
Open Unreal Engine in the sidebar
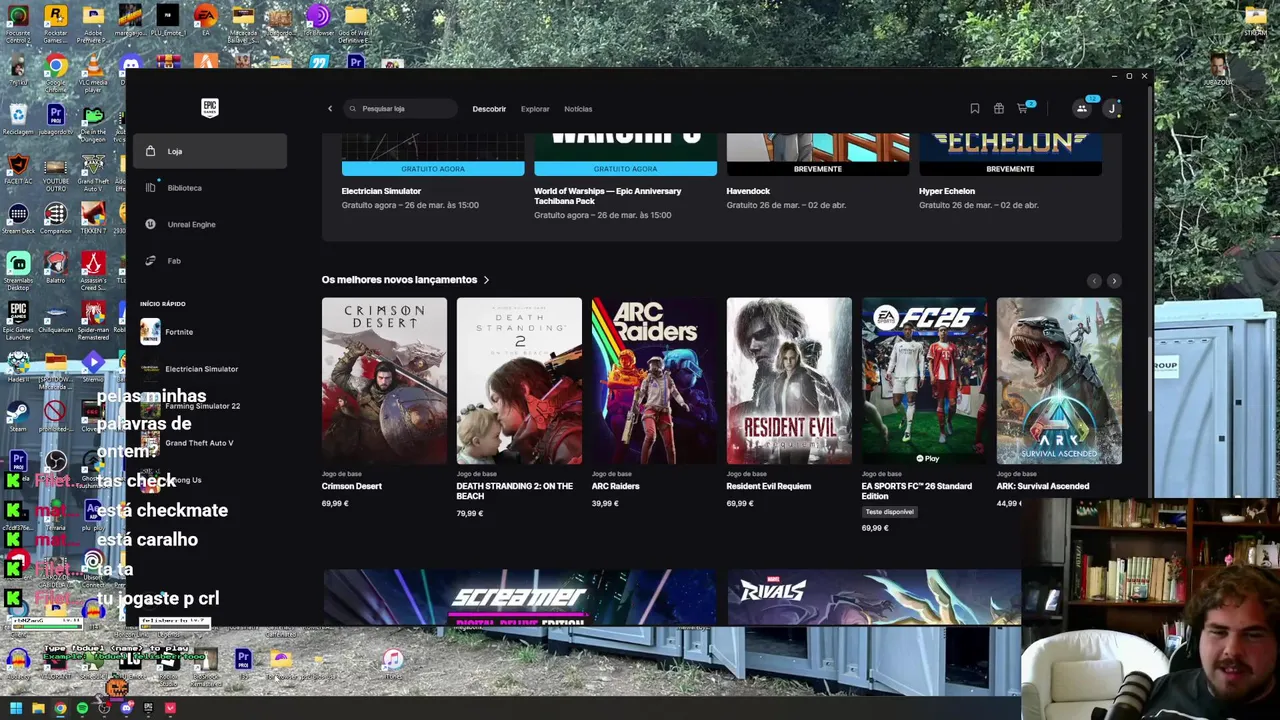point(210,224)
